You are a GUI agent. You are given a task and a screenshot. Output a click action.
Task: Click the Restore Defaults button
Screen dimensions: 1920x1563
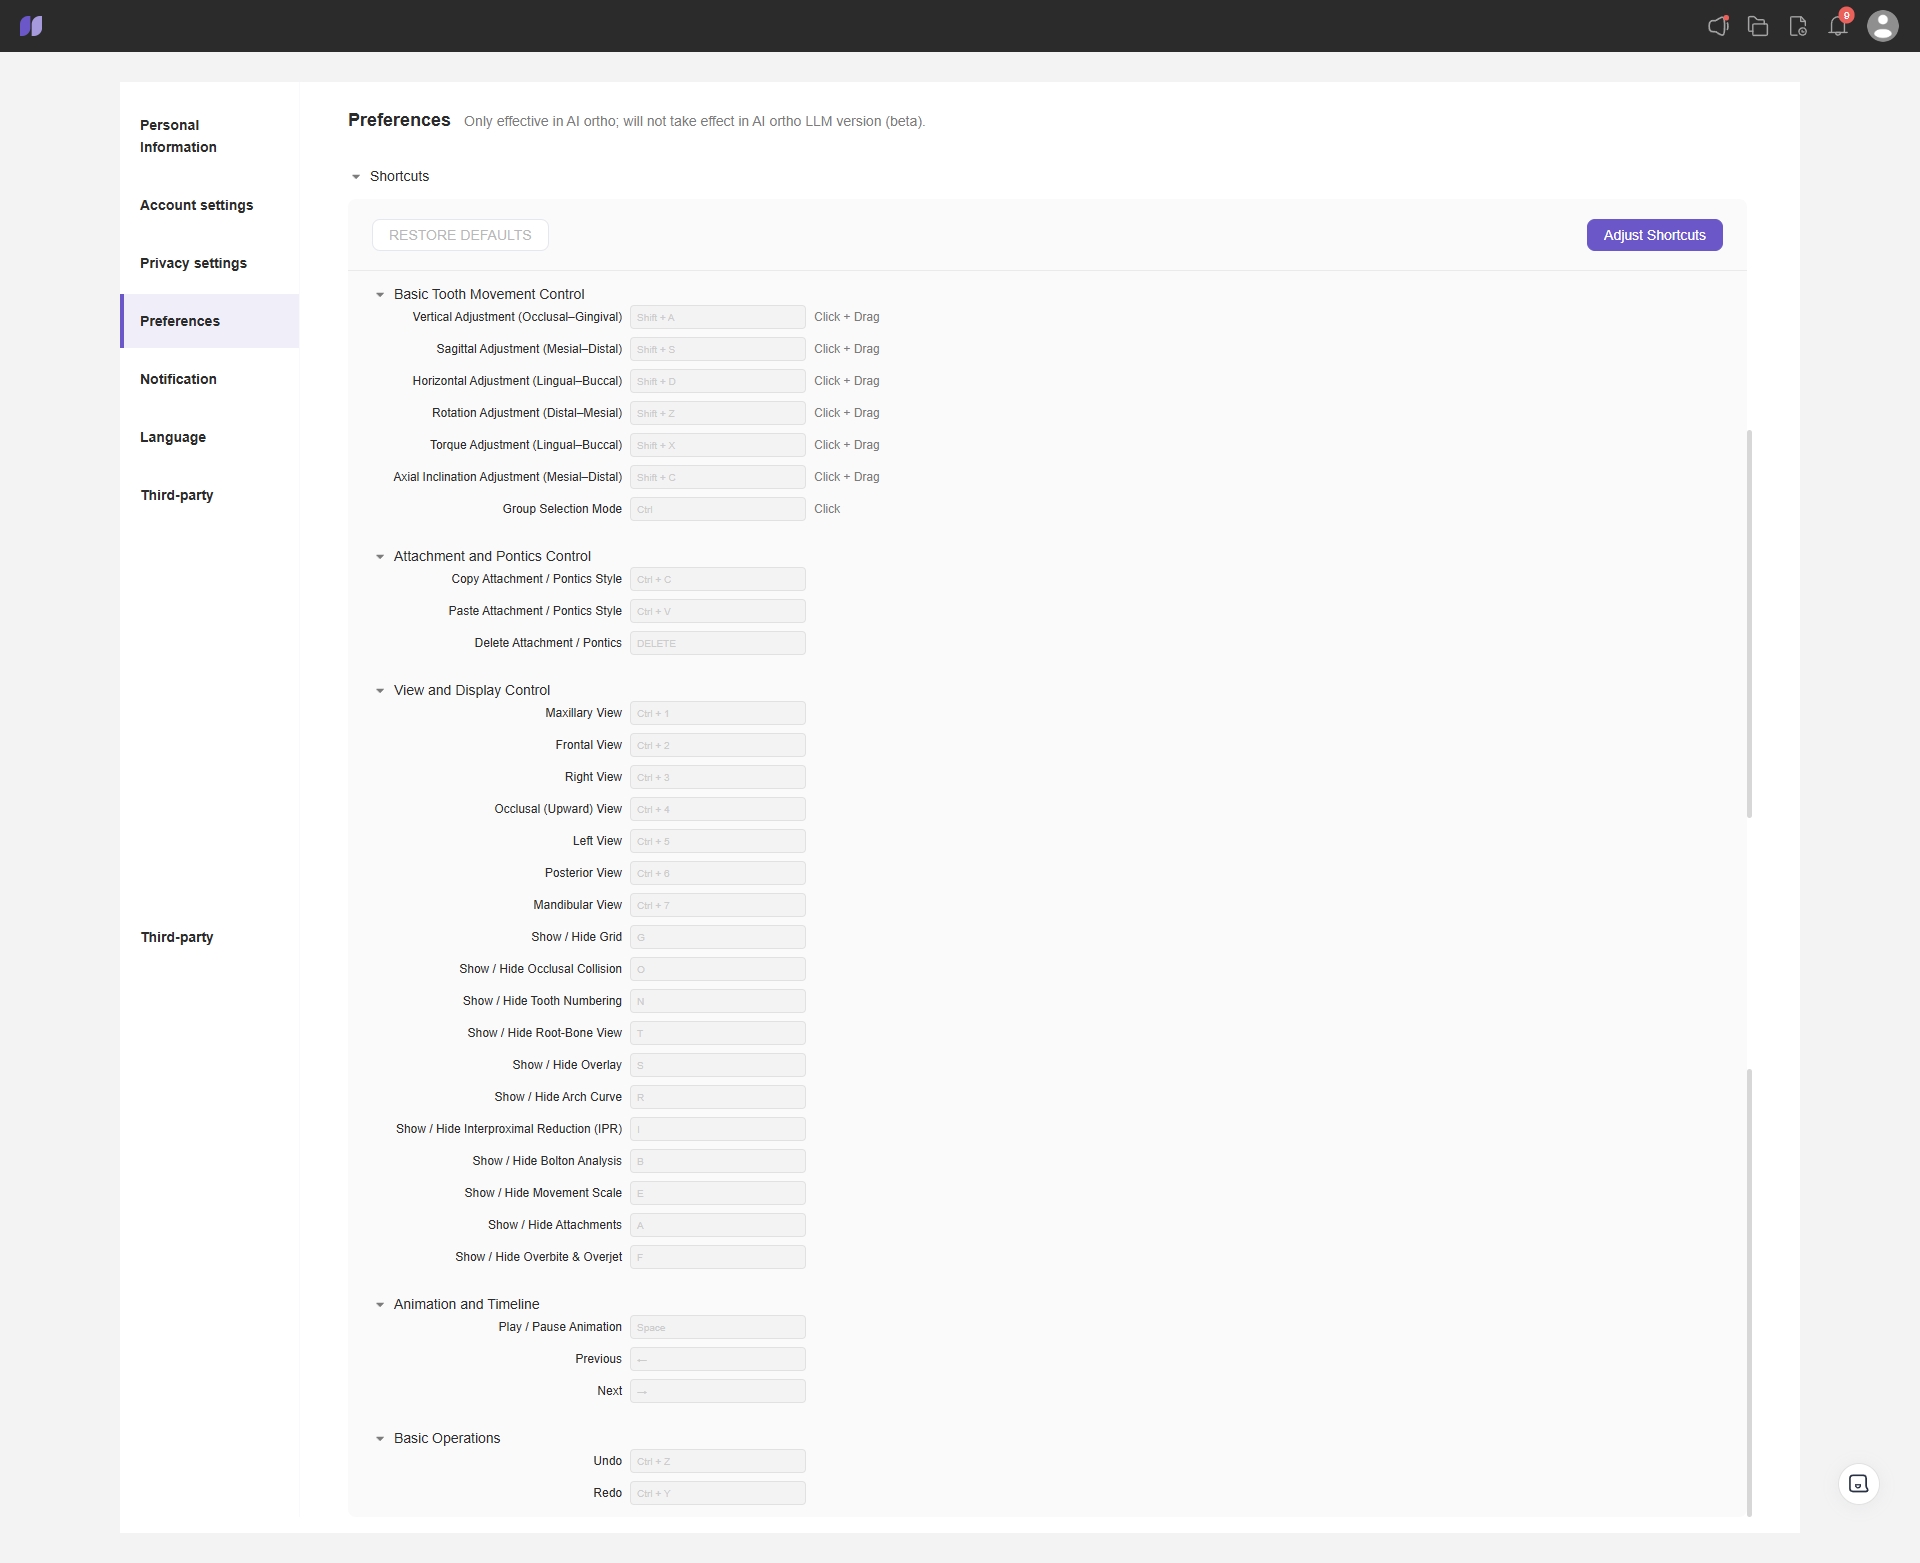point(460,235)
